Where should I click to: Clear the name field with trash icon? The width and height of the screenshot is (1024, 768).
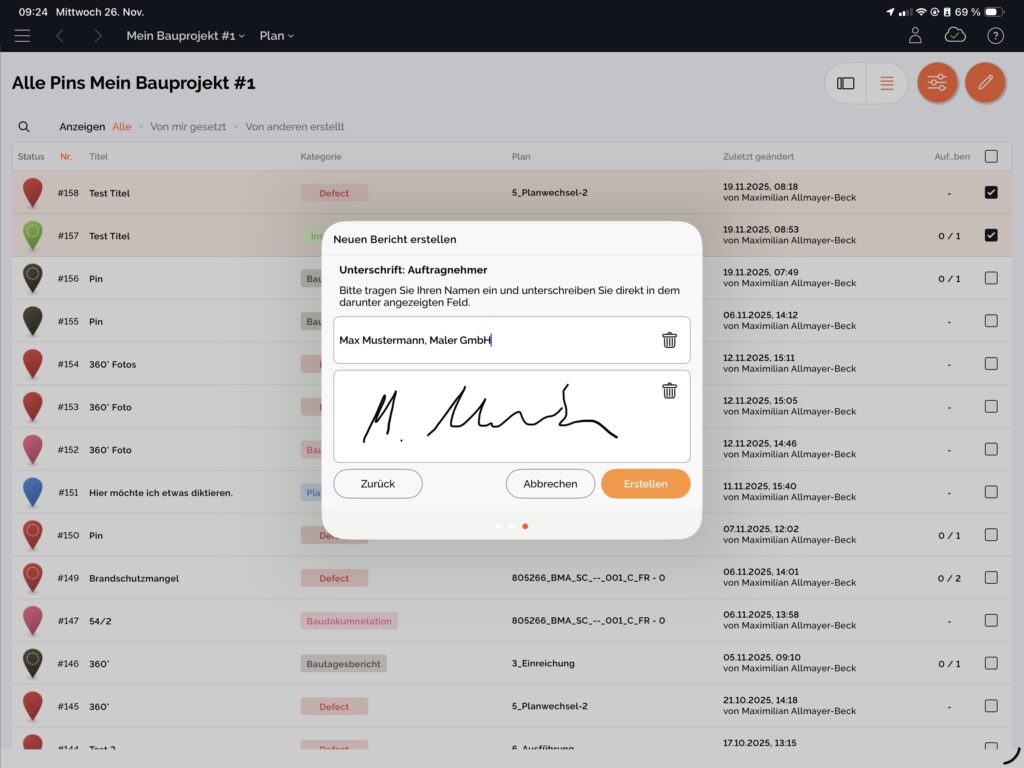coord(669,340)
